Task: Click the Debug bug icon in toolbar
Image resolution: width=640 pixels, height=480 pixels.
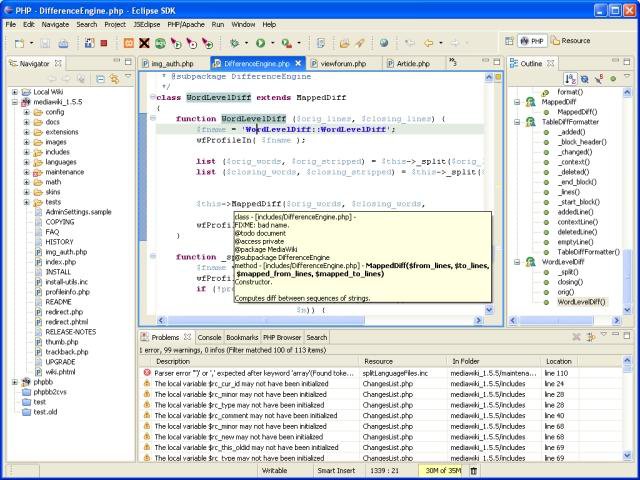Action: 235,43
